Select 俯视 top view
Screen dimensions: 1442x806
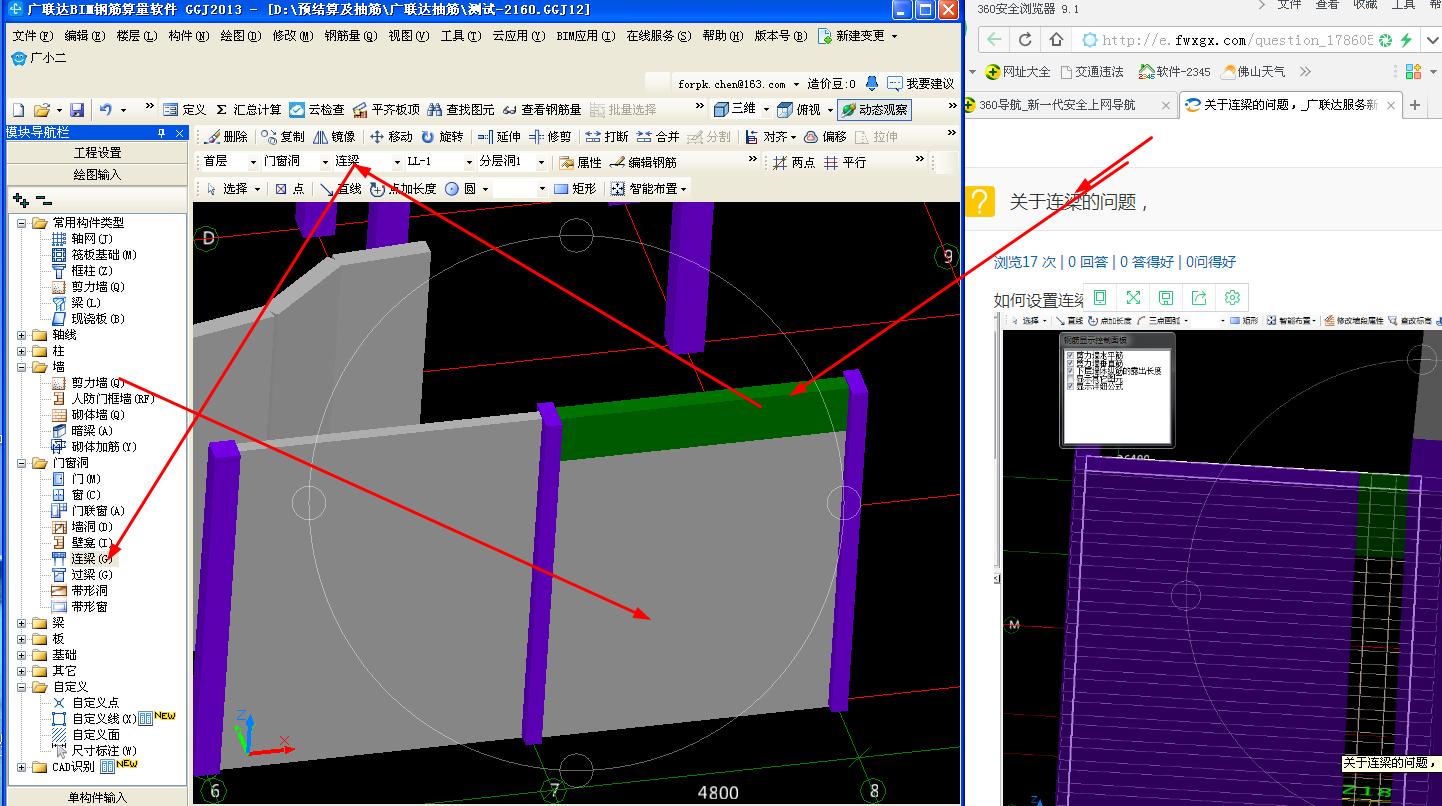(799, 109)
